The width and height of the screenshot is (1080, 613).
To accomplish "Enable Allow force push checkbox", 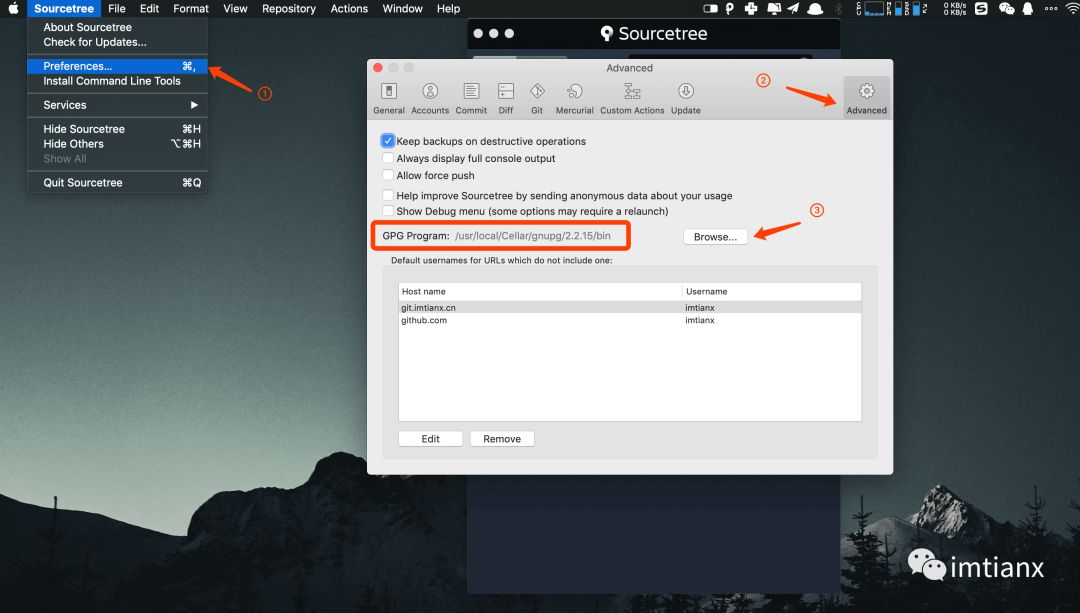I will coord(388,175).
